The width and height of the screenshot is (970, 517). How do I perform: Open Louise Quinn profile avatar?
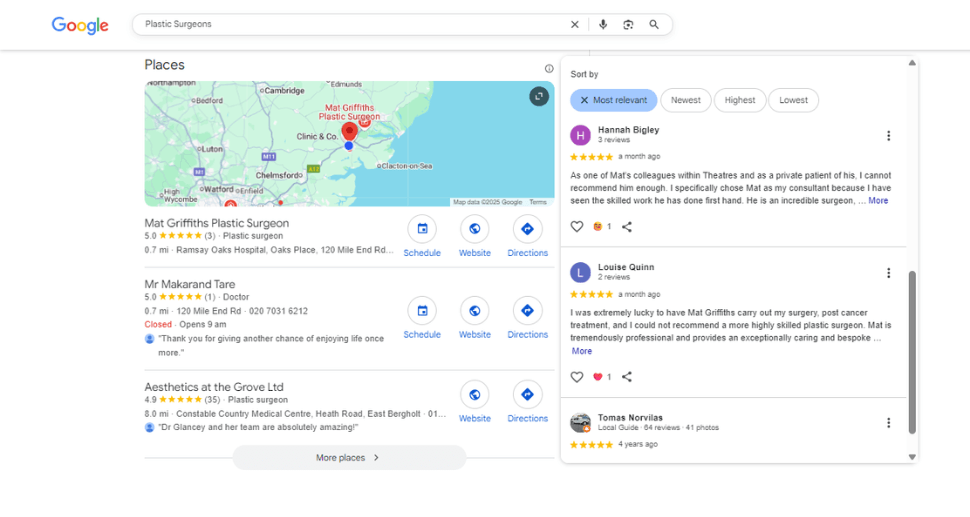pyautogui.click(x=580, y=272)
